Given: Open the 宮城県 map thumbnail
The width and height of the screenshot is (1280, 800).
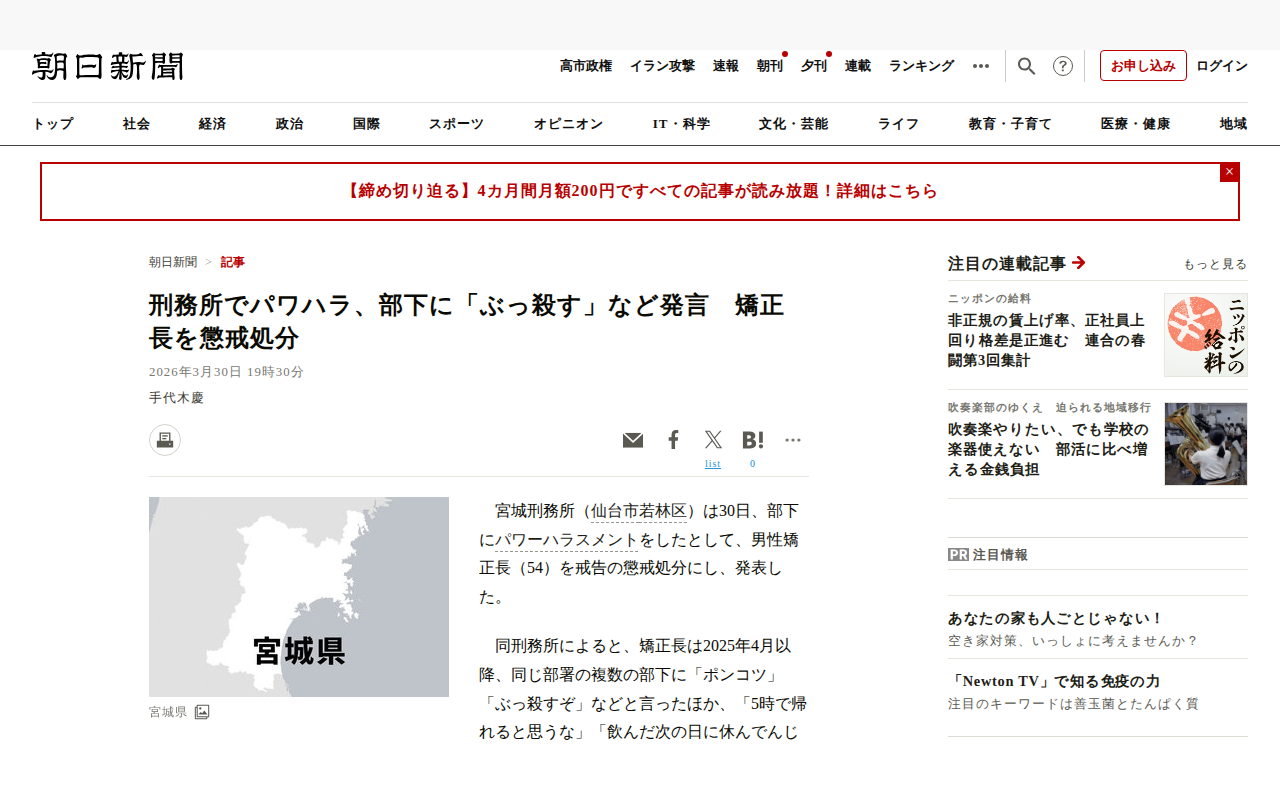Looking at the screenshot, I should click(299, 597).
